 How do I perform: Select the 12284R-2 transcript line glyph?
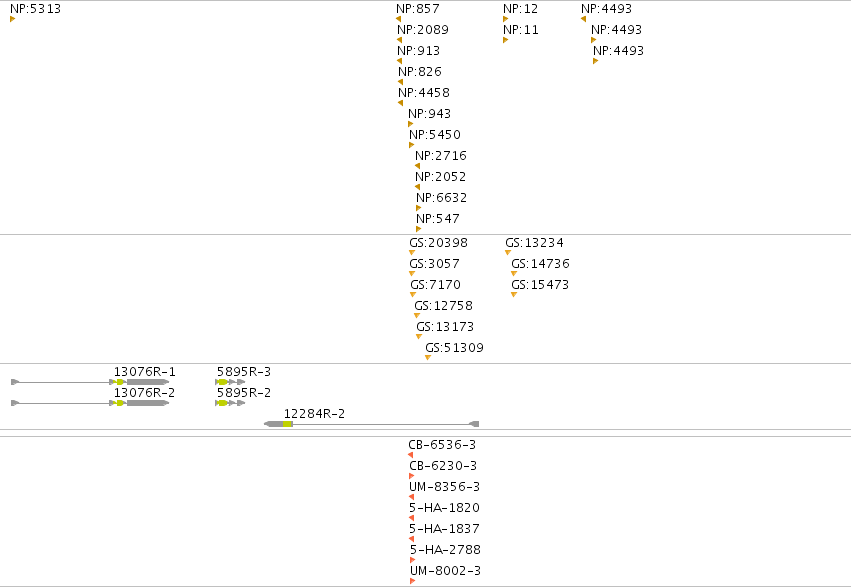[x=371, y=424]
